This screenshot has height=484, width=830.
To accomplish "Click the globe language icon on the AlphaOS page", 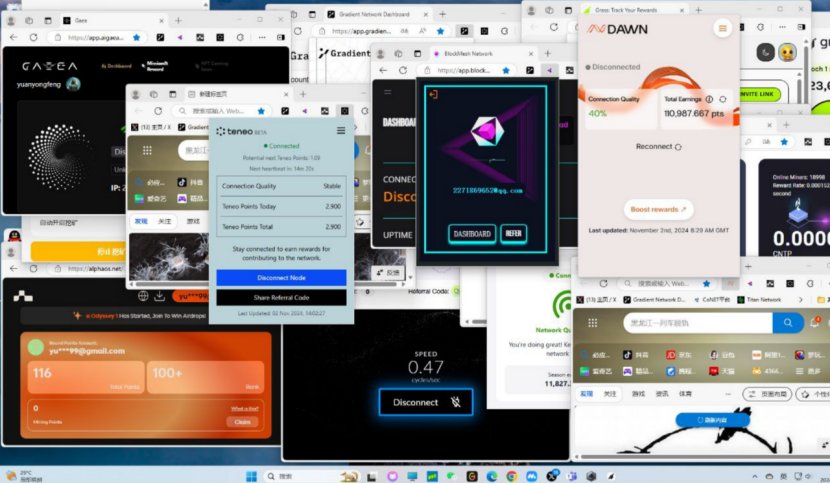I will click(x=143, y=295).
